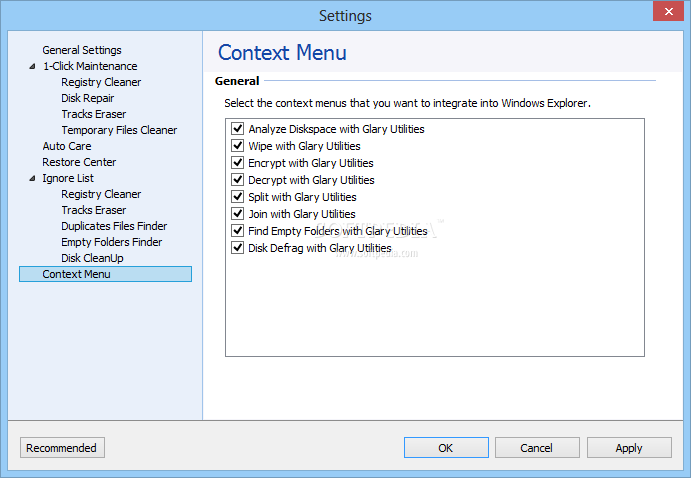This screenshot has height=478, width=691.
Task: Close the Settings window
Action: (668, 11)
